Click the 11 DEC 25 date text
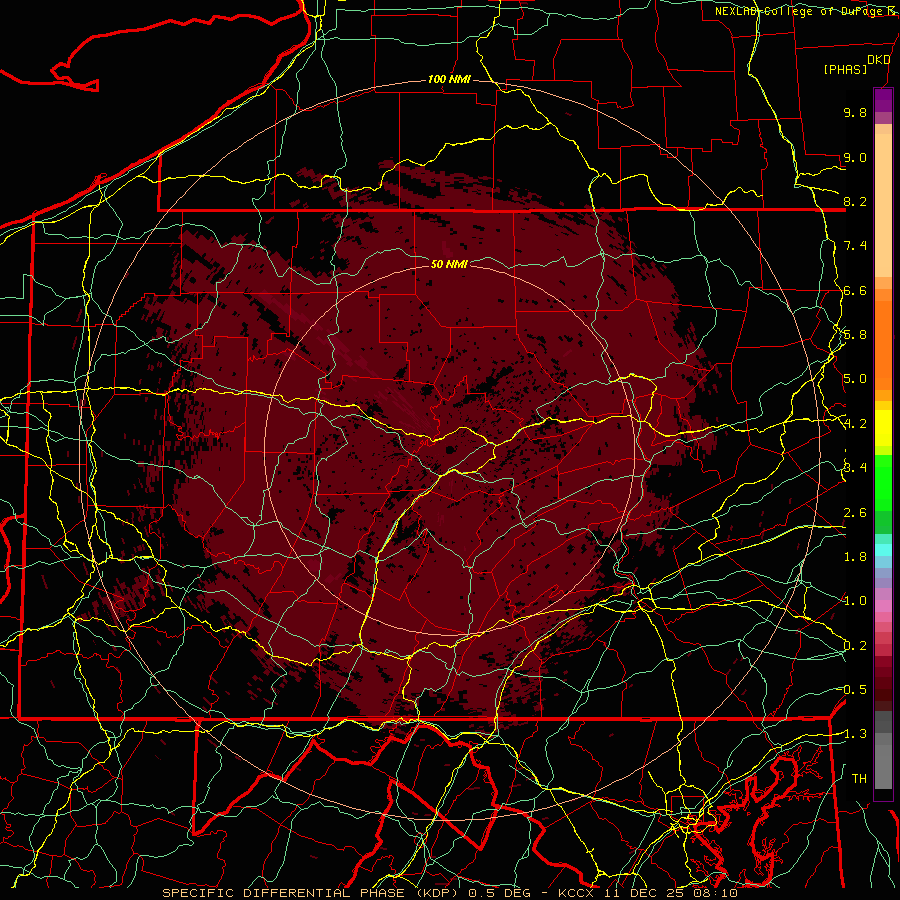This screenshot has width=900, height=900. [x=642, y=893]
